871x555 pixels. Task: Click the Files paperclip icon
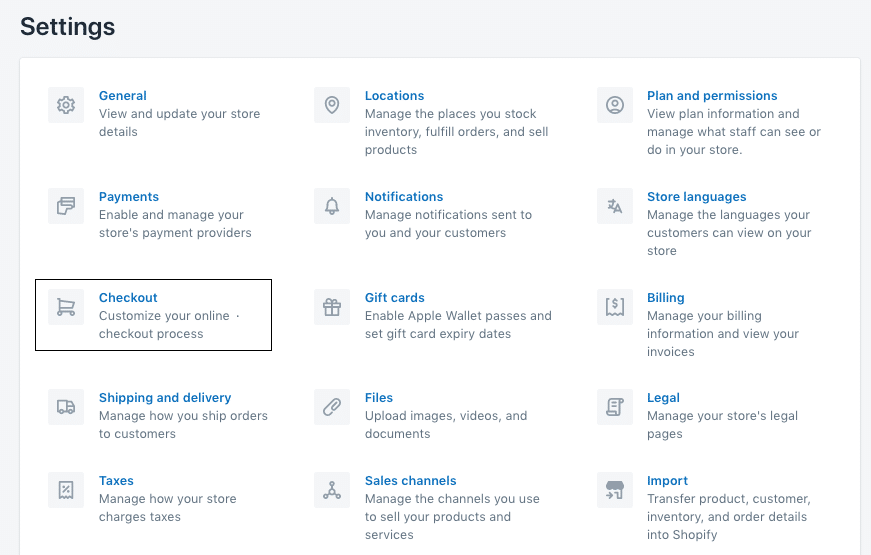(x=332, y=407)
